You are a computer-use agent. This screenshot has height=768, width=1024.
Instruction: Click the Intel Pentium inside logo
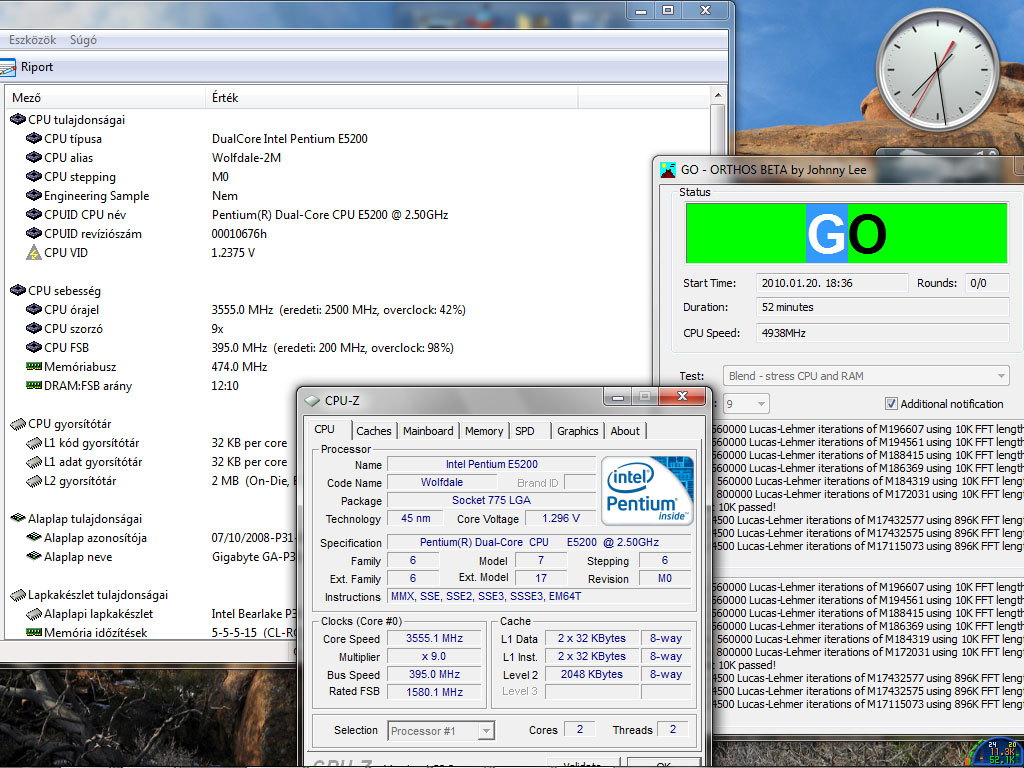point(647,491)
